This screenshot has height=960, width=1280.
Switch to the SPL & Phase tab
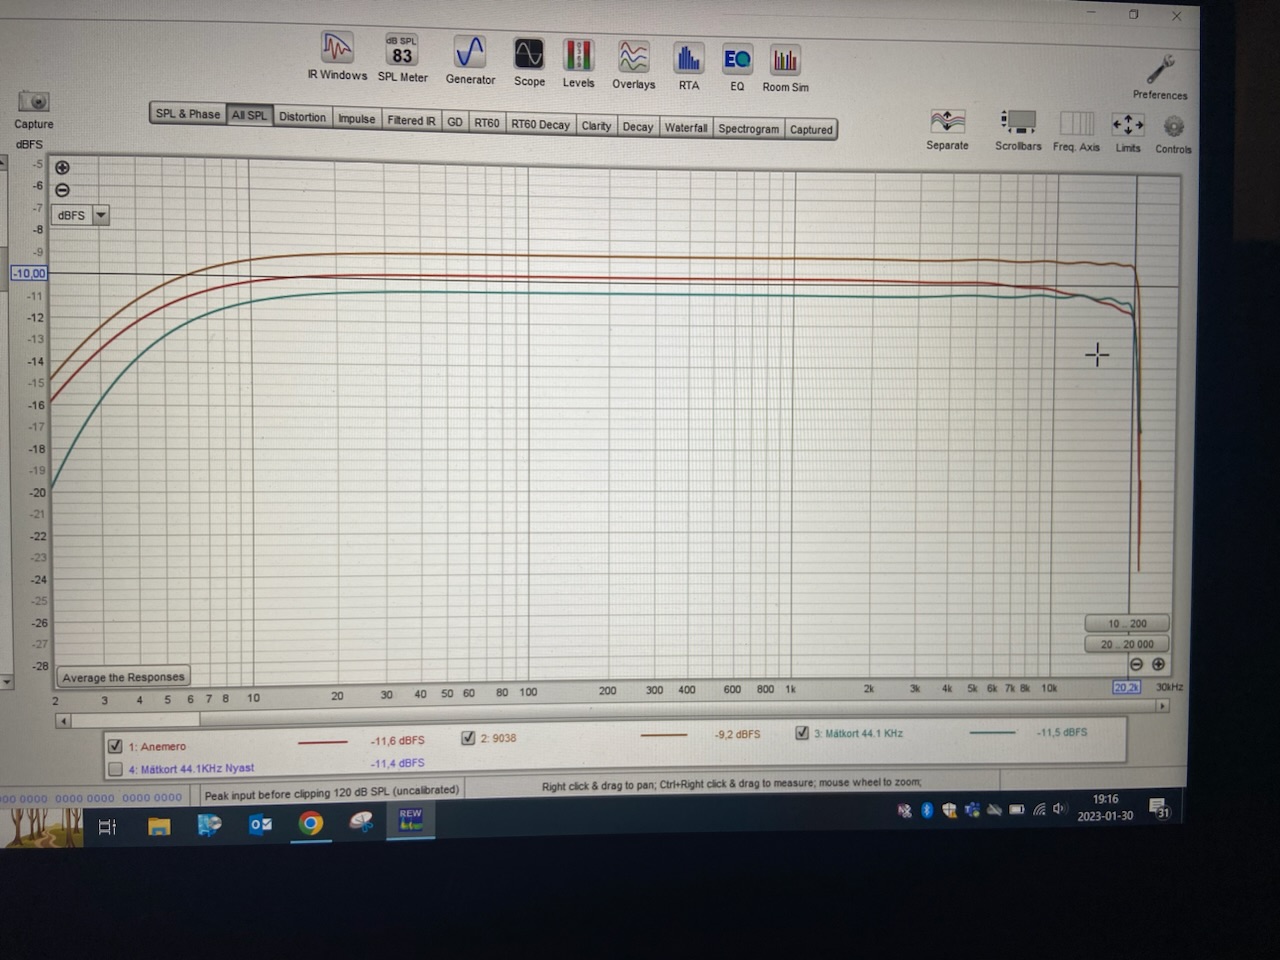[187, 114]
